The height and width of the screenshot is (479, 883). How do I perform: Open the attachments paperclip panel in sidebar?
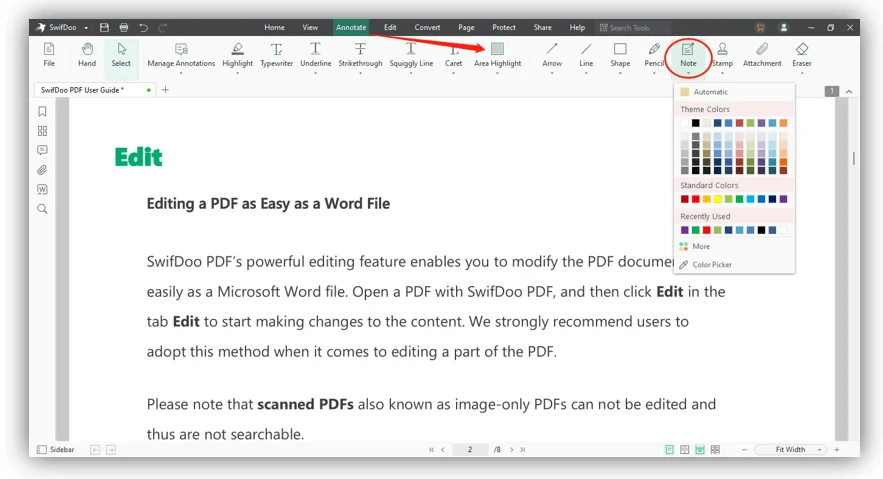[x=42, y=170]
